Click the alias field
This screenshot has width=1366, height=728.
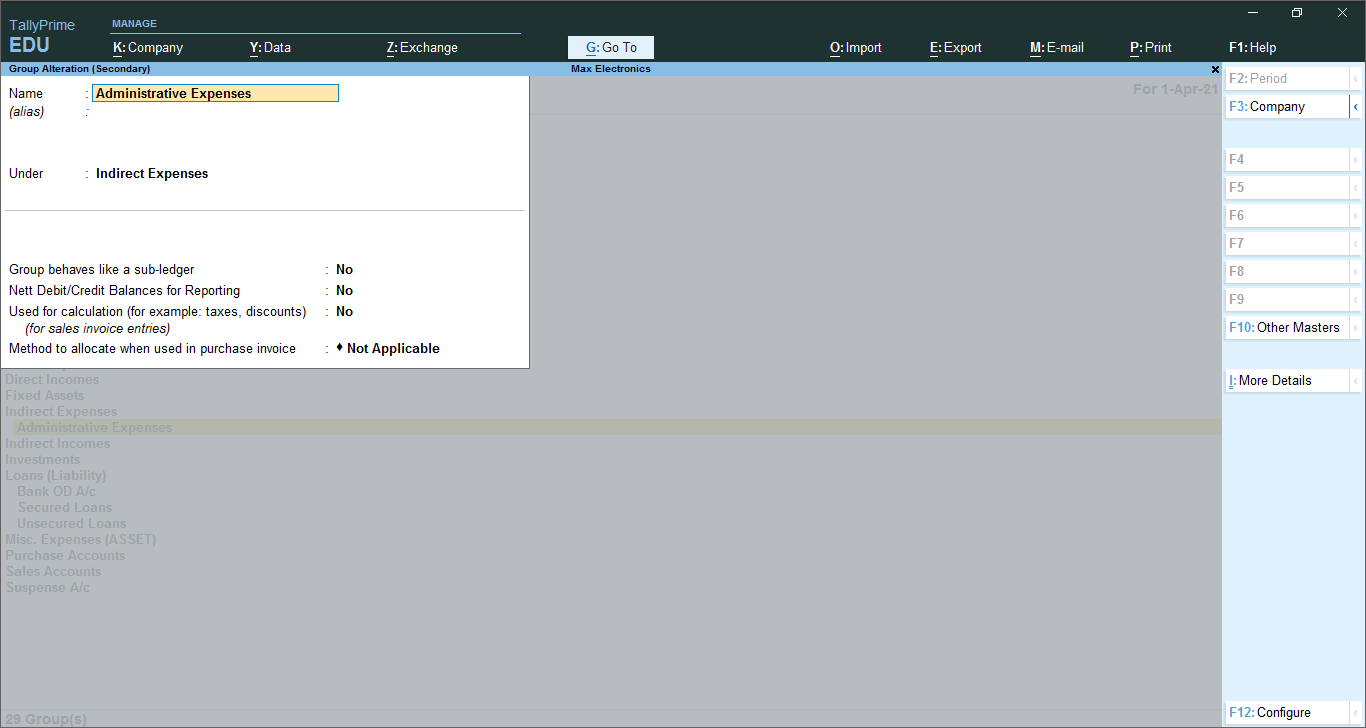pyautogui.click(x=216, y=112)
